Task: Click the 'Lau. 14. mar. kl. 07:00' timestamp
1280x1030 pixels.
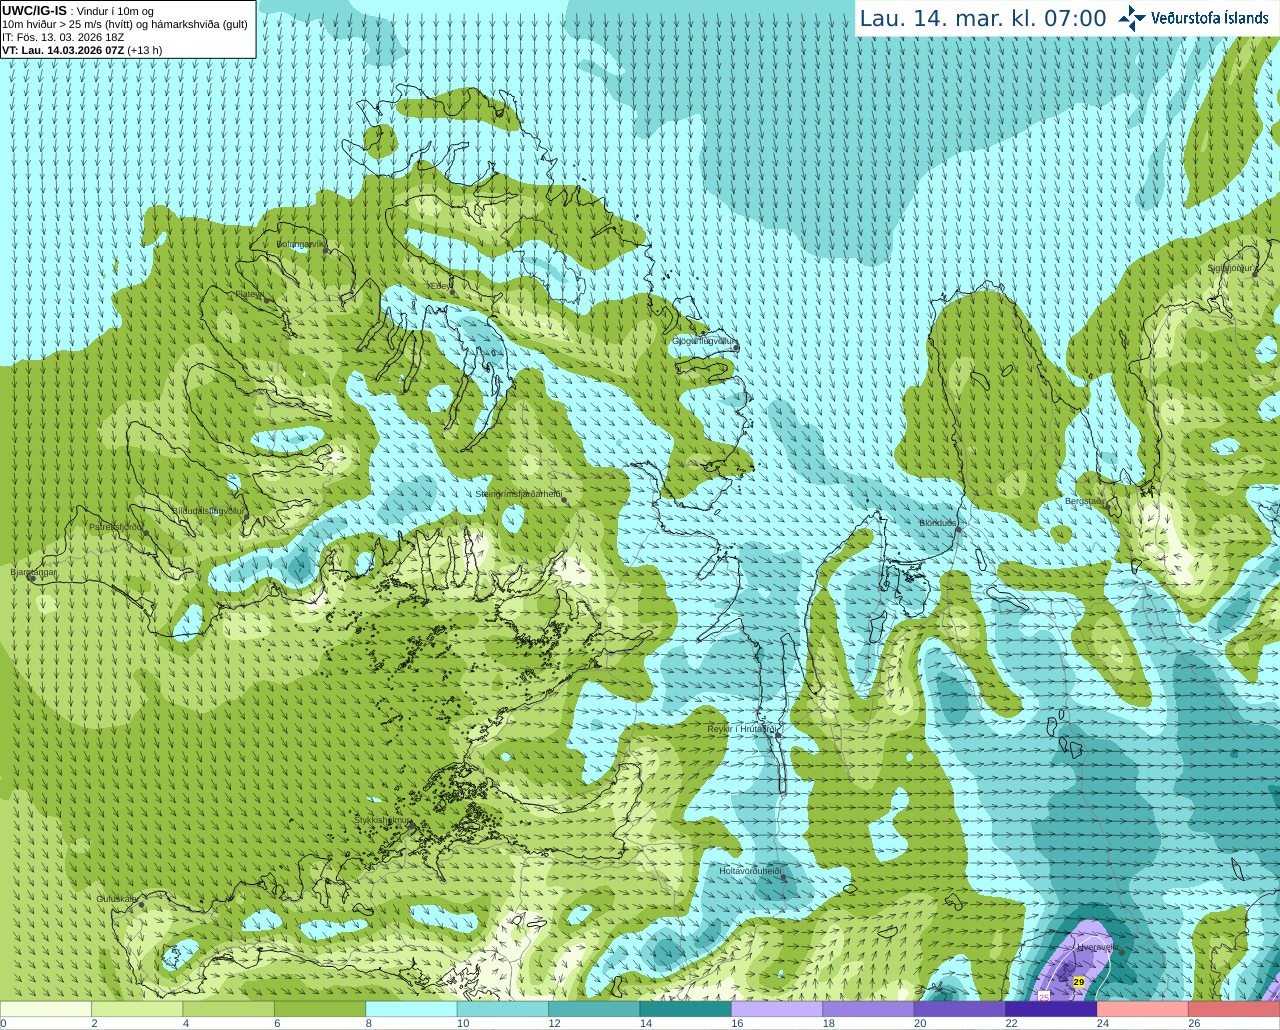Action: [983, 19]
